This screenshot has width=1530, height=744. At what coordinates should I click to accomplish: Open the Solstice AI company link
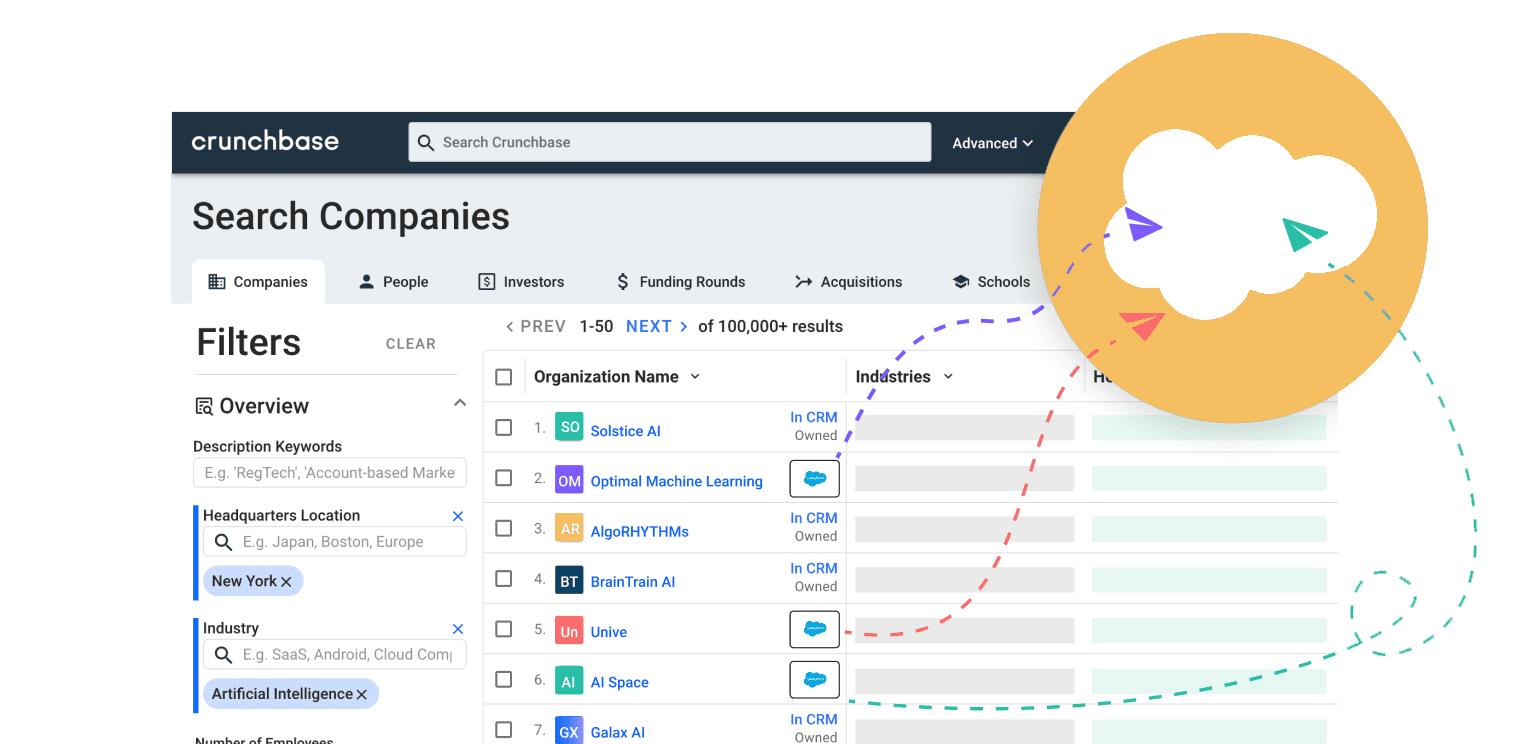(x=626, y=431)
